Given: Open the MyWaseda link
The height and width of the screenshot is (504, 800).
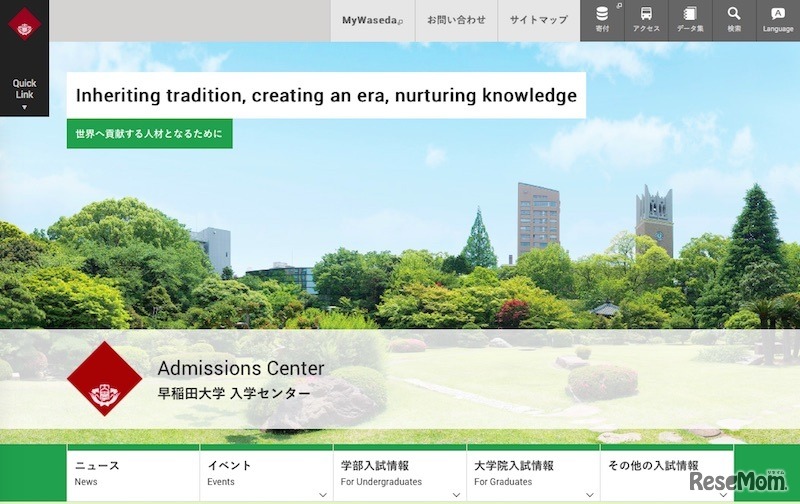Looking at the screenshot, I should pyautogui.click(x=372, y=20).
